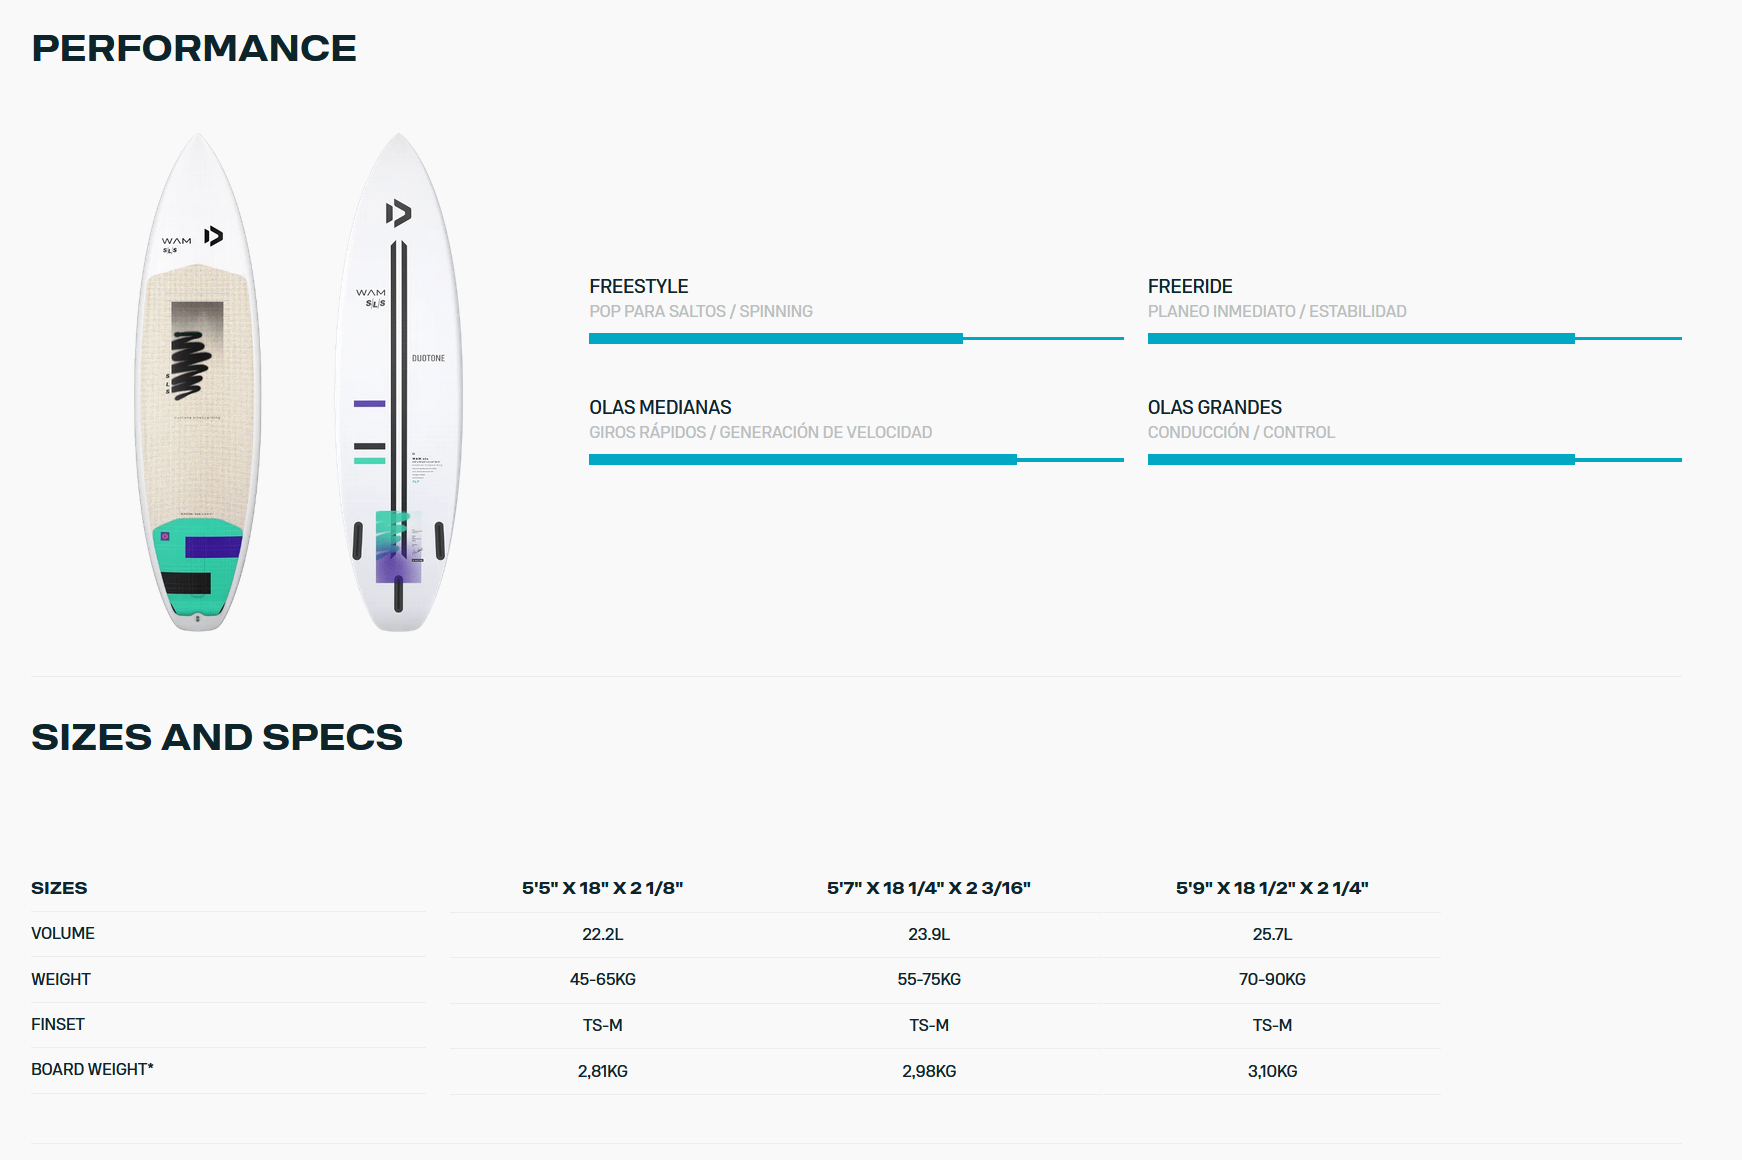Click the Board Weight* row label
This screenshot has width=1742, height=1160.
(x=92, y=1070)
